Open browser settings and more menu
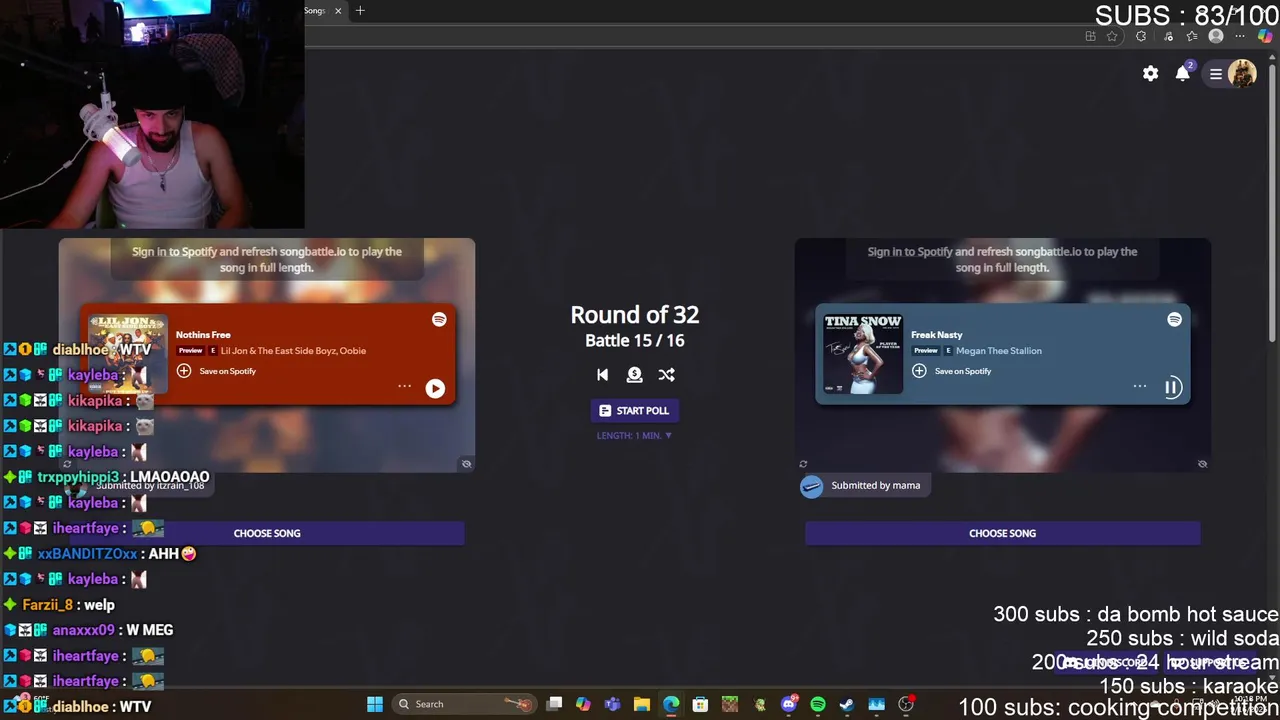 pyautogui.click(x=1240, y=37)
